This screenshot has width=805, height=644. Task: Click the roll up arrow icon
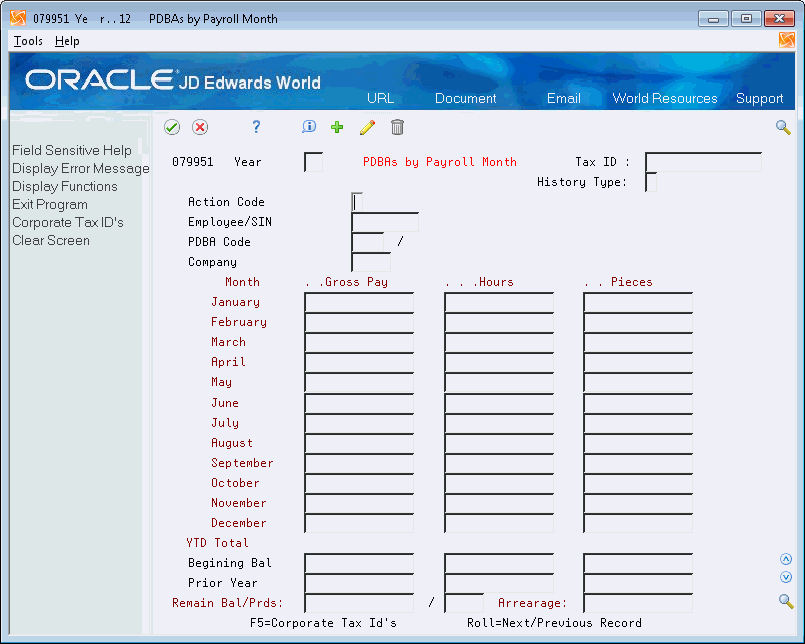coord(785,559)
